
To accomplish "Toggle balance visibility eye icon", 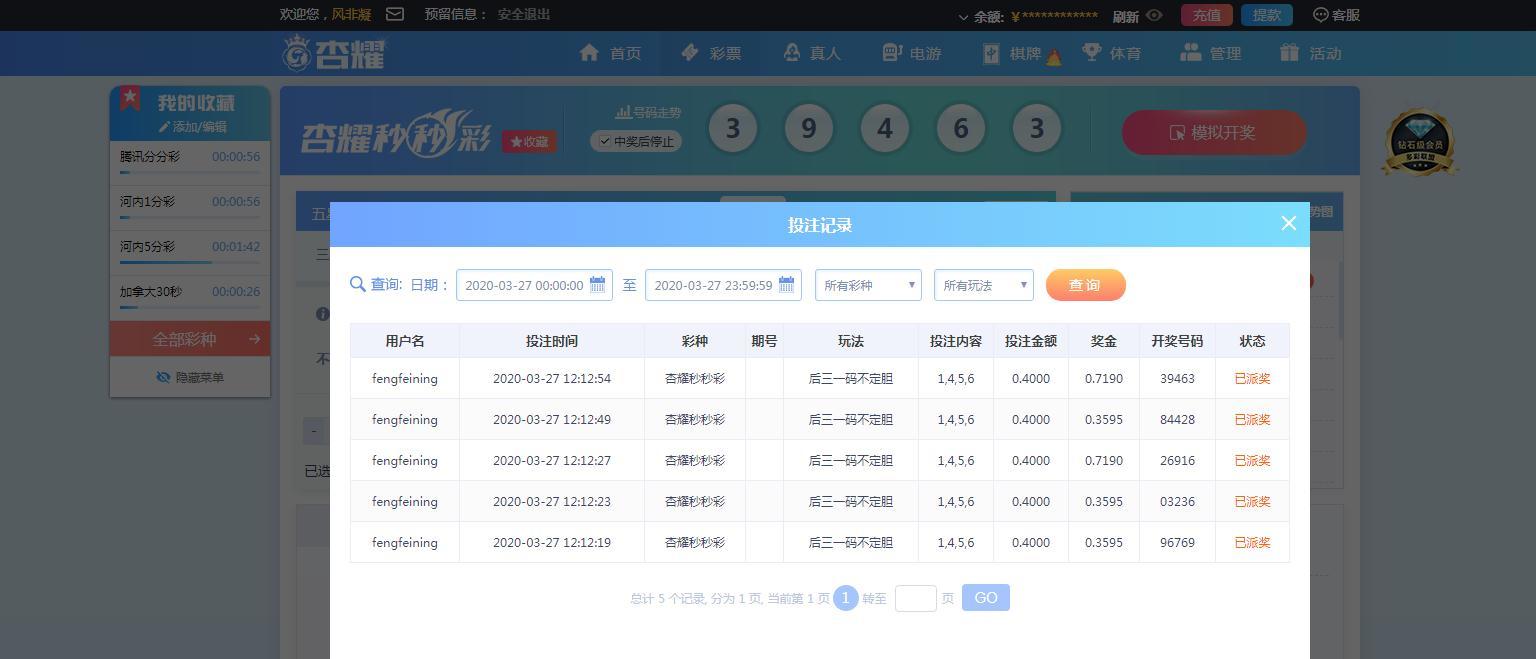I will [1154, 15].
